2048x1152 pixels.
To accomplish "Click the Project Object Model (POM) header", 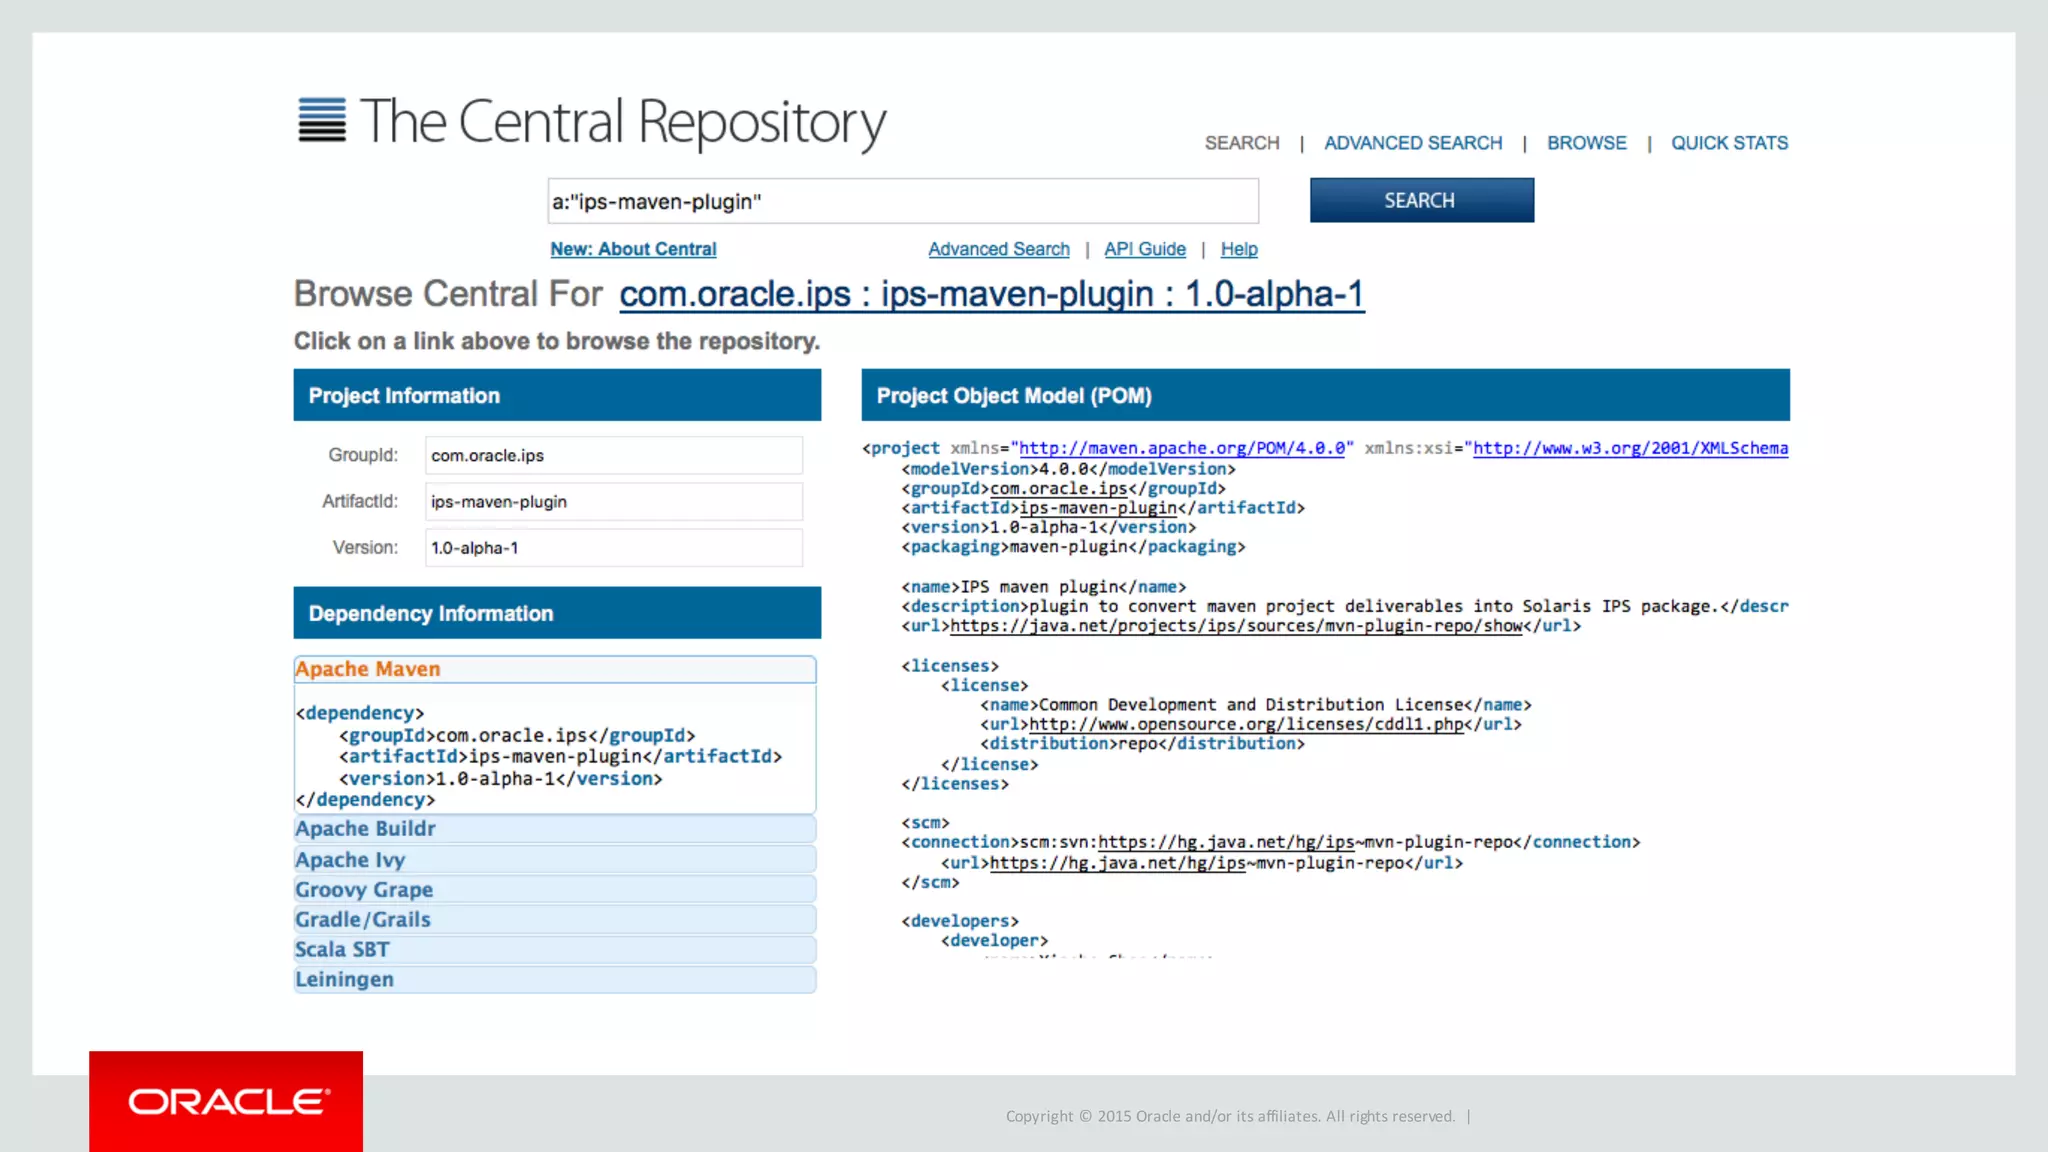I will tap(1325, 395).
